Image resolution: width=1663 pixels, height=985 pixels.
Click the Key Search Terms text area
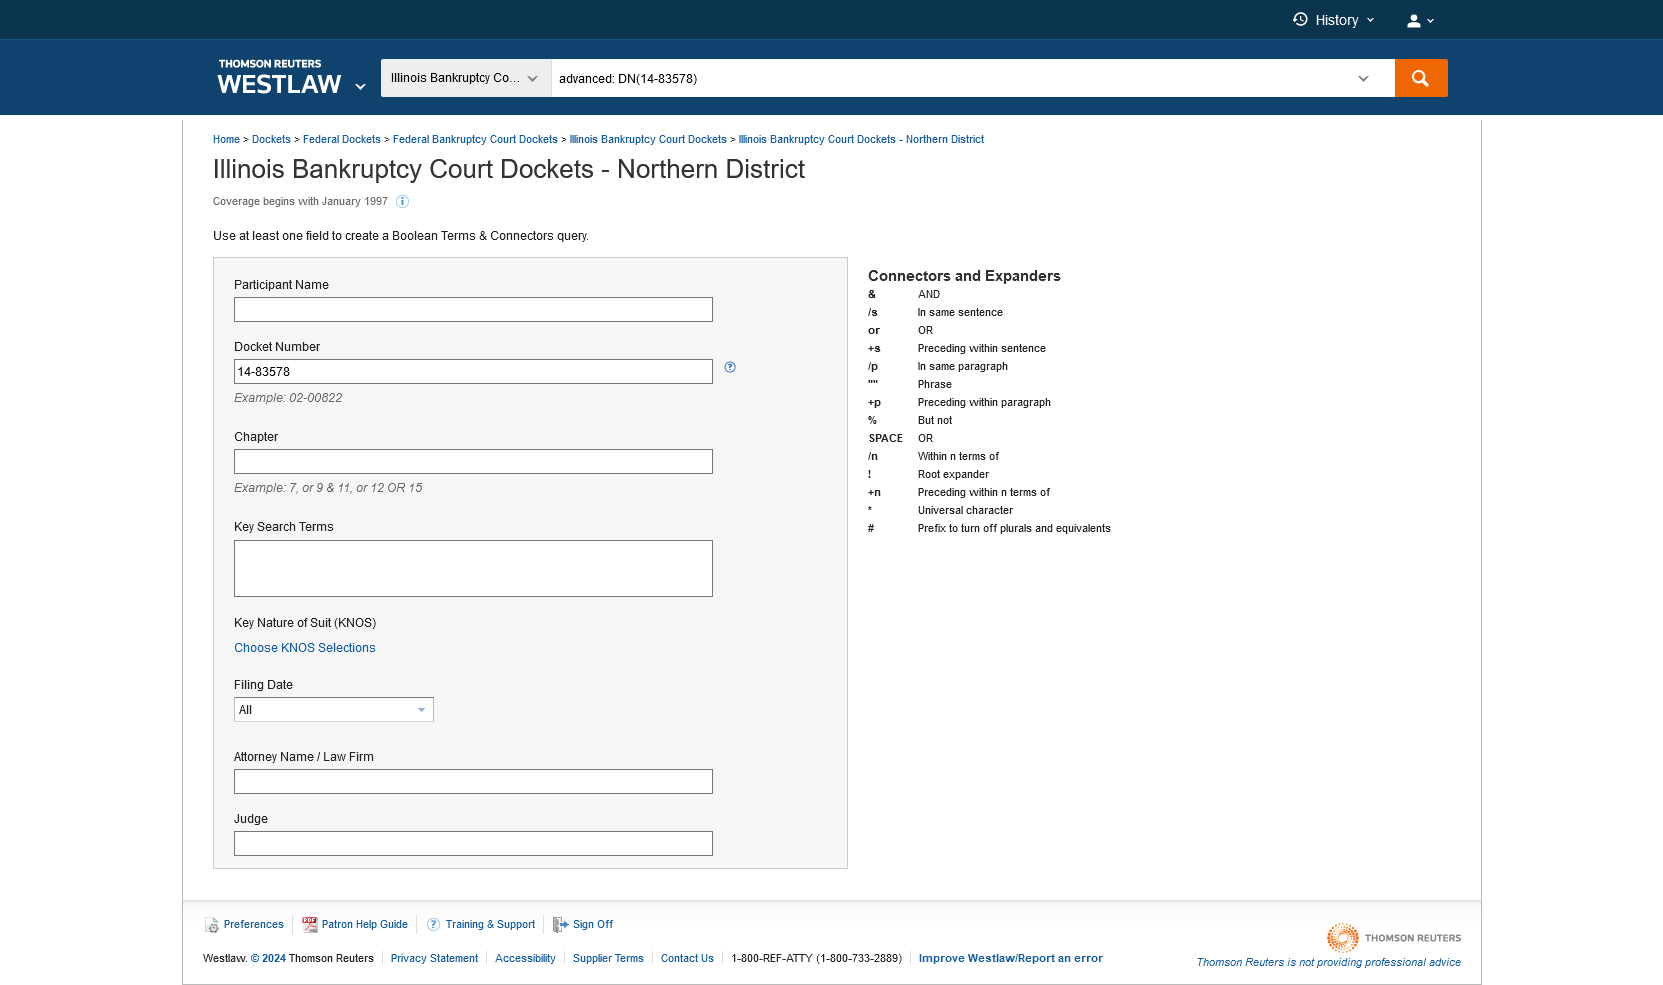pos(473,568)
